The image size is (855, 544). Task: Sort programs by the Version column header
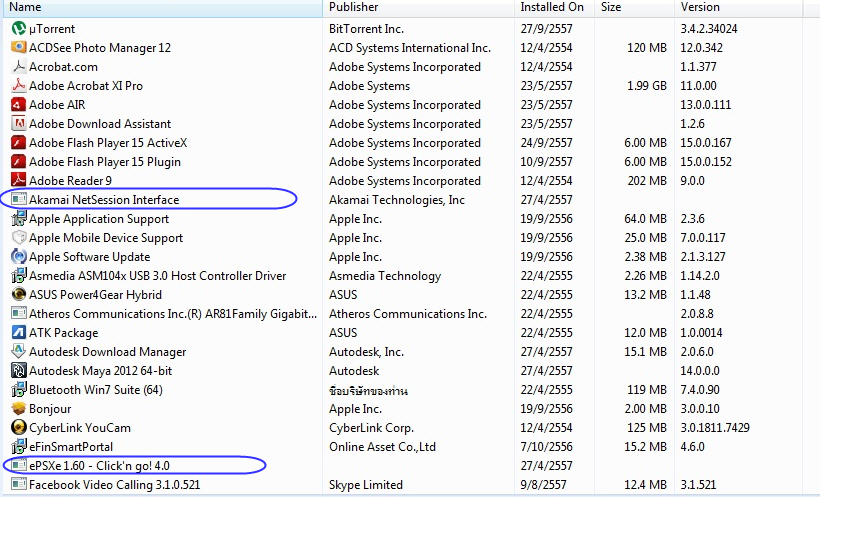point(738,7)
